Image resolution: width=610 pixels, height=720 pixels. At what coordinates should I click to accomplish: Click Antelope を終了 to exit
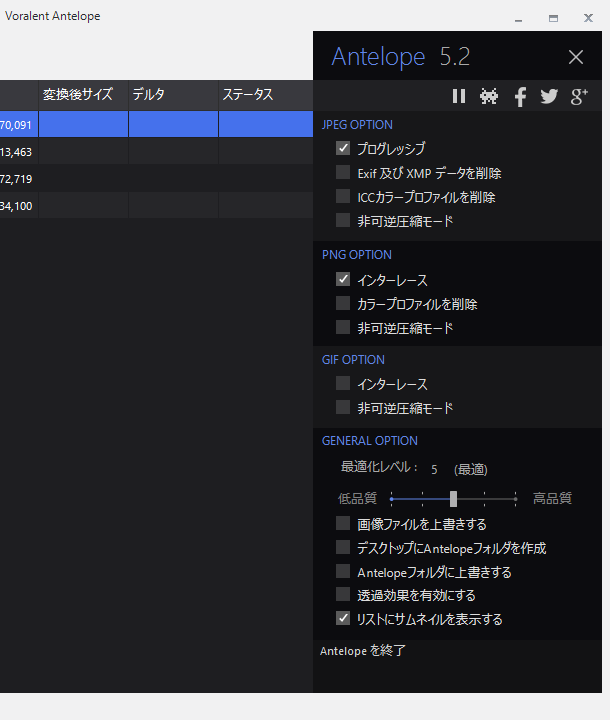coord(362,651)
